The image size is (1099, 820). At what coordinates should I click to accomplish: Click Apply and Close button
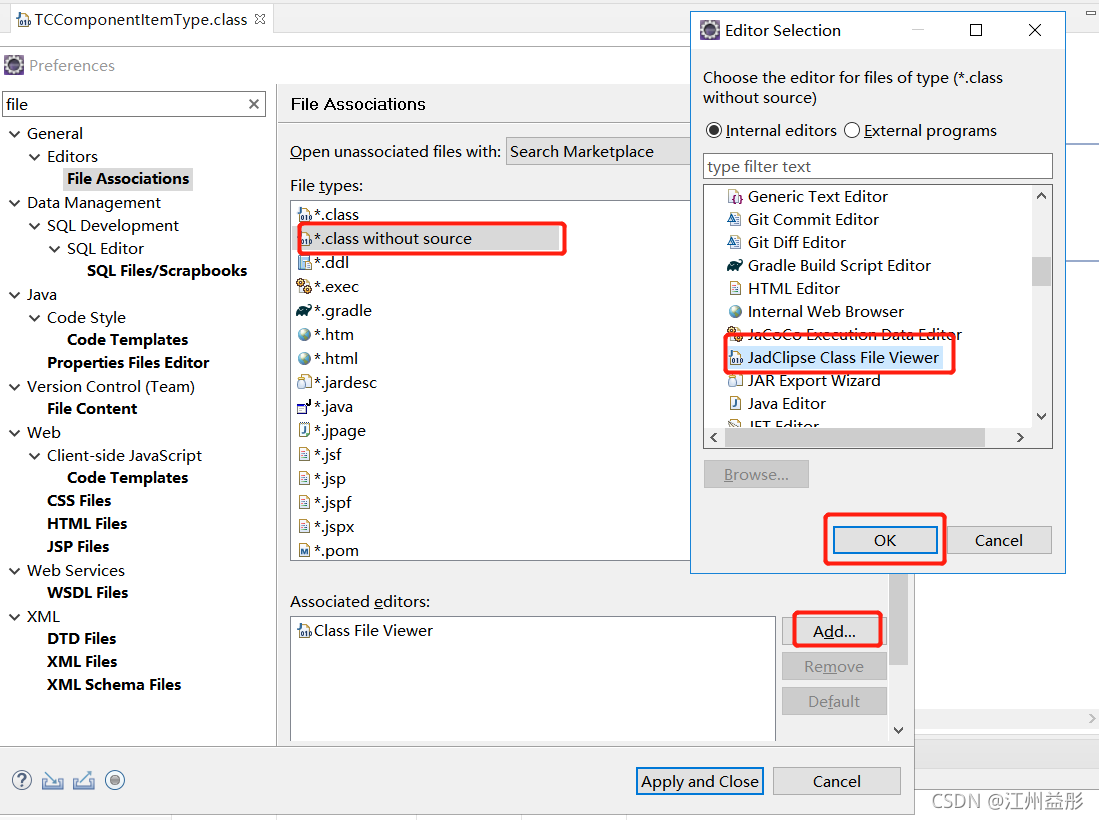699,781
